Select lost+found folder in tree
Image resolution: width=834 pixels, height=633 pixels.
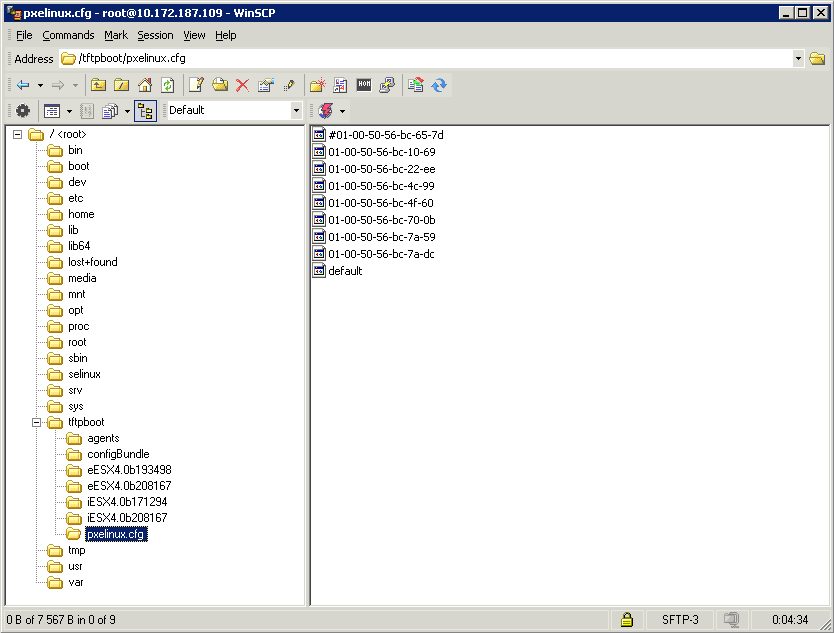(x=93, y=262)
